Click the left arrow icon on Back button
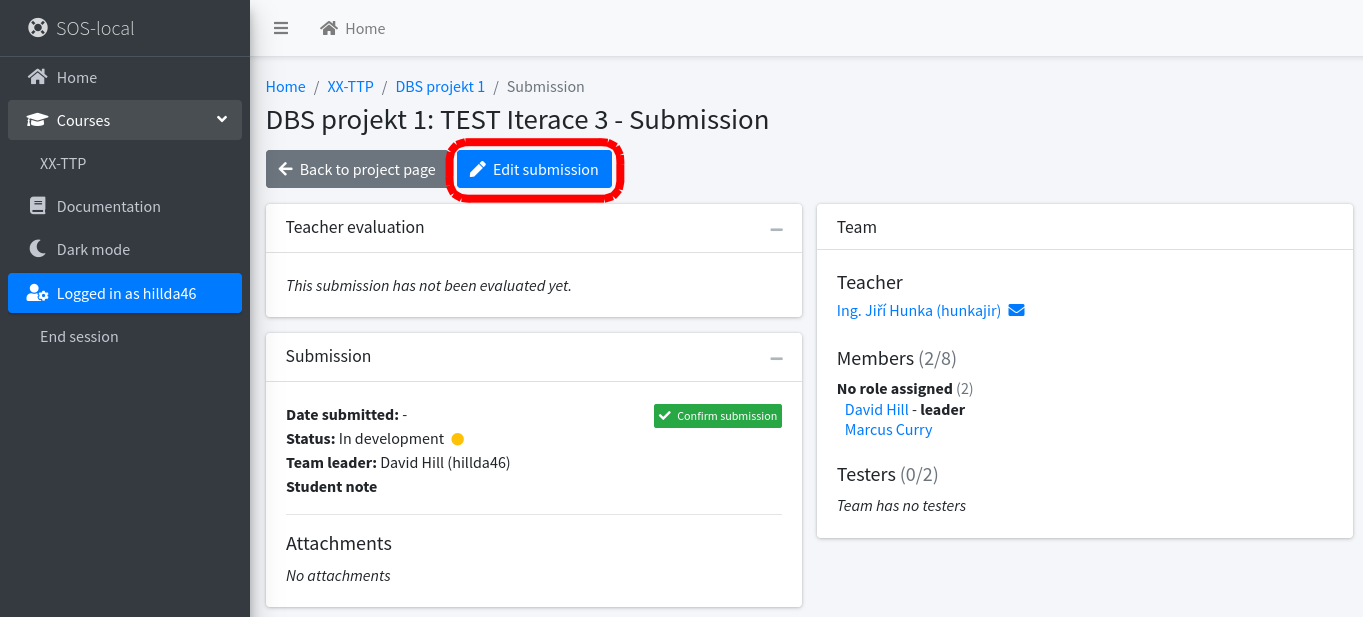 [x=285, y=169]
